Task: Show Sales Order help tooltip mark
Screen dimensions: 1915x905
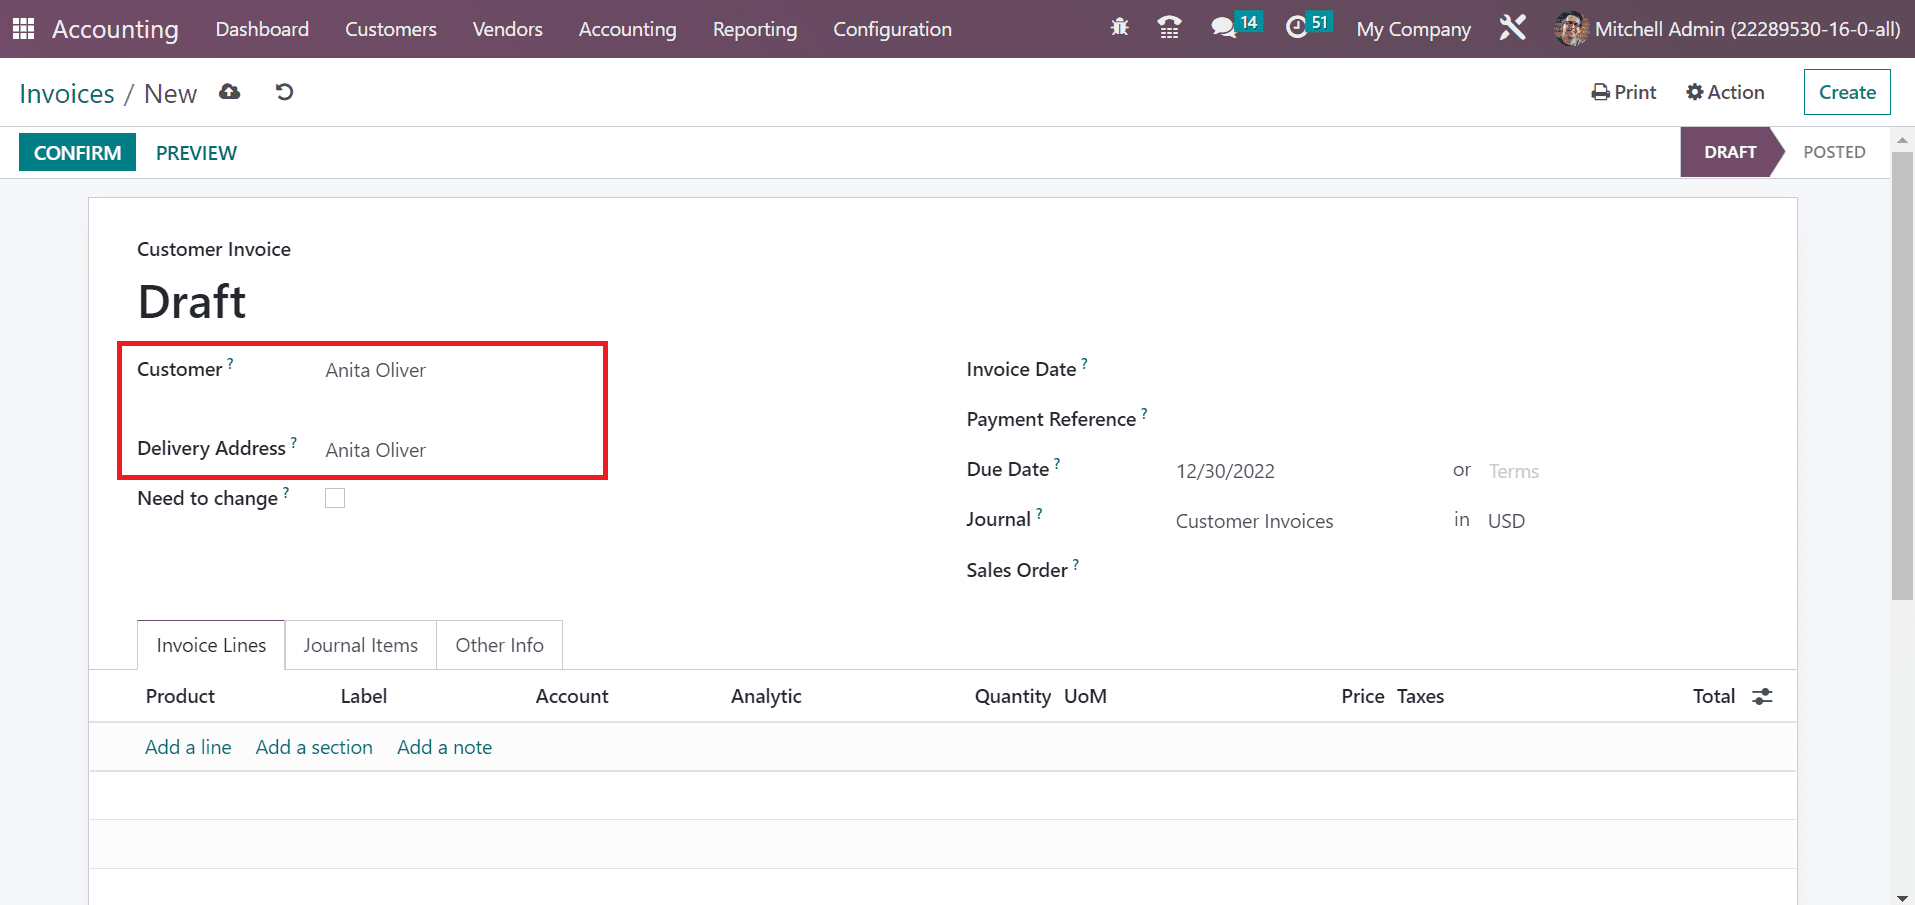Action: 1076,564
